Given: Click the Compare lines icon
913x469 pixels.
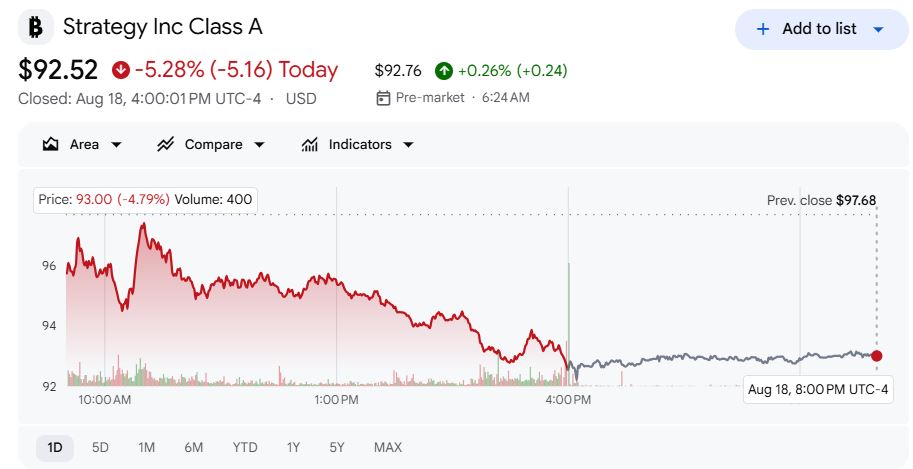Looking at the screenshot, I should point(165,144).
